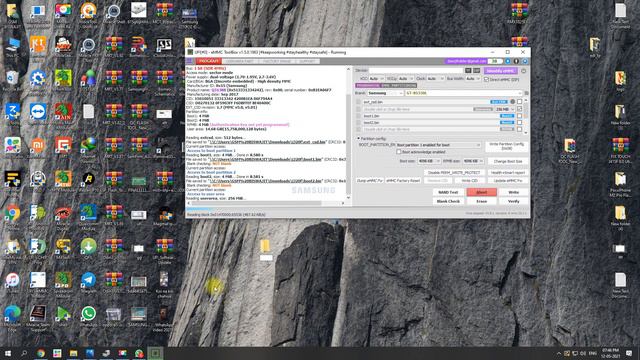Click the eMMC Factory Reset button
This screenshot has width=640, height=360.
(403, 180)
